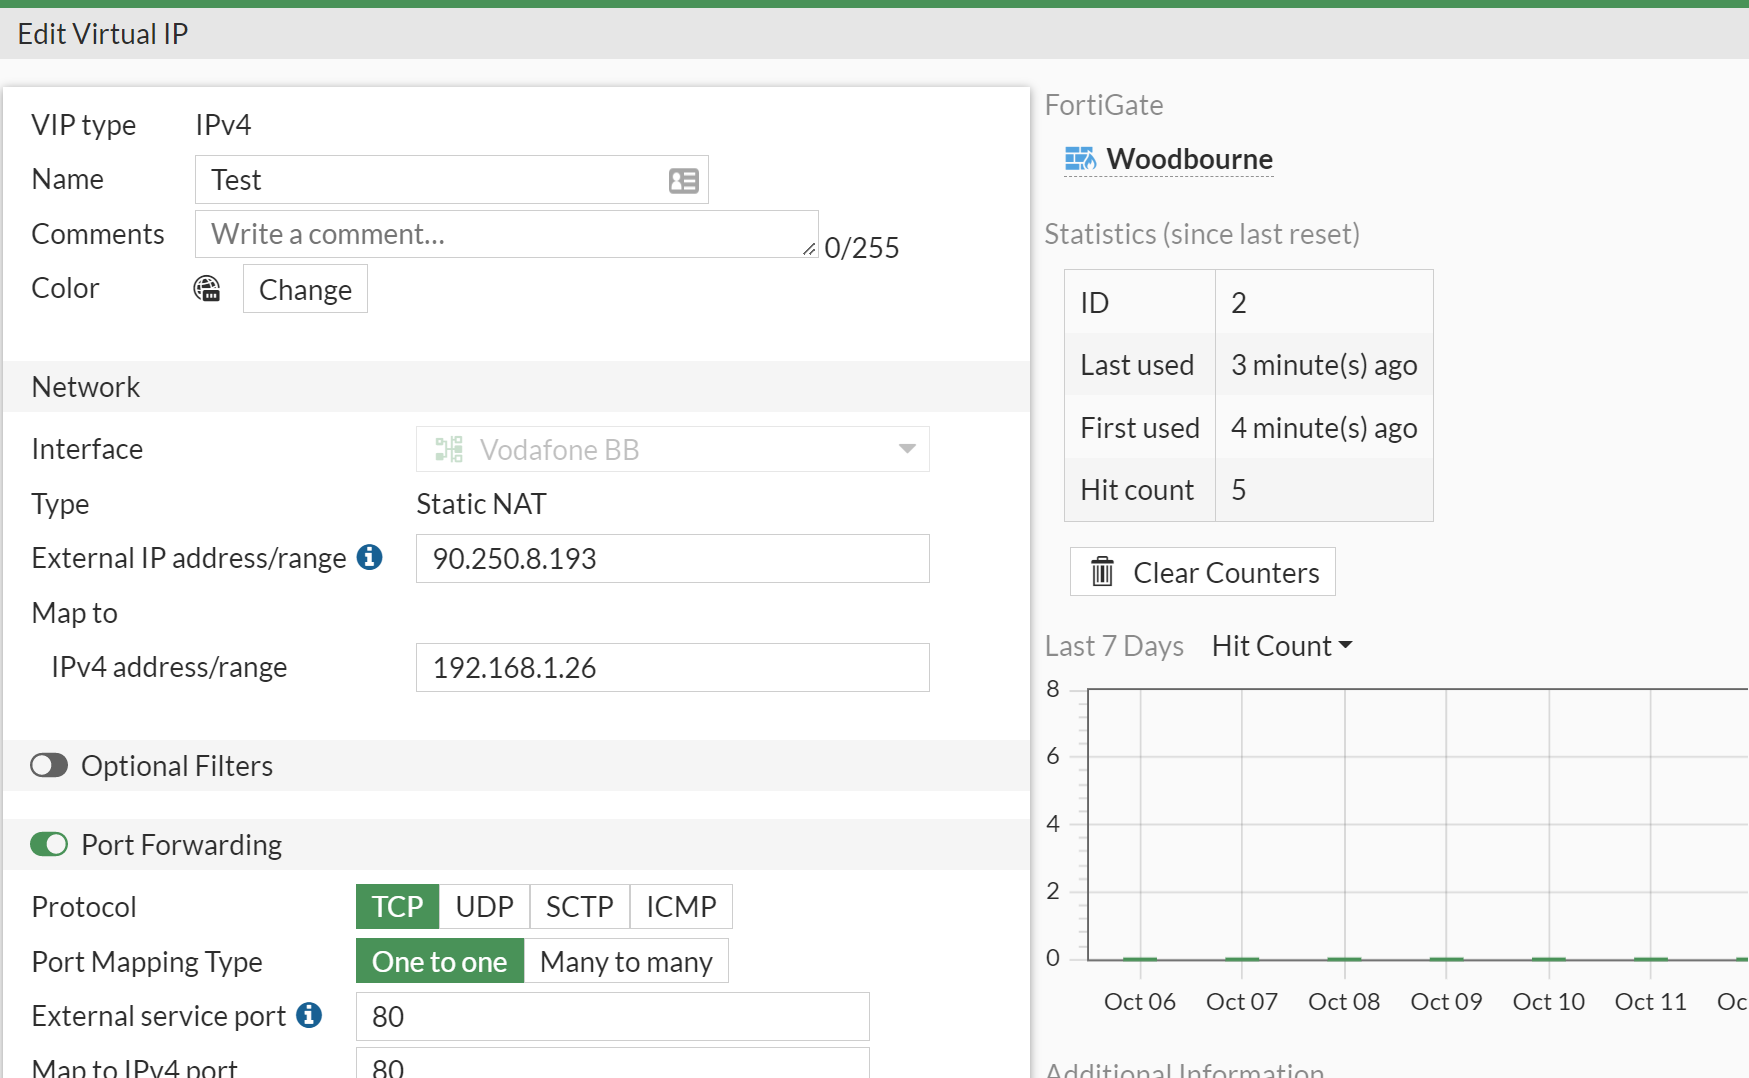Click the 'Last 7 Days' chart label
The image size is (1749, 1078).
tap(1114, 646)
